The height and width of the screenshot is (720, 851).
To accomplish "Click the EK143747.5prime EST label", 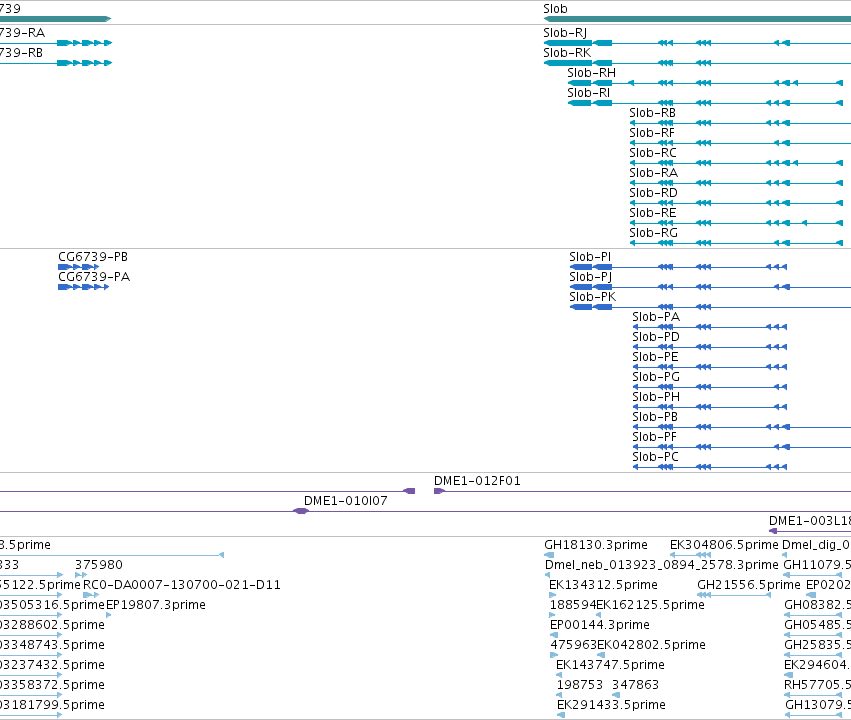I will click(610, 666).
